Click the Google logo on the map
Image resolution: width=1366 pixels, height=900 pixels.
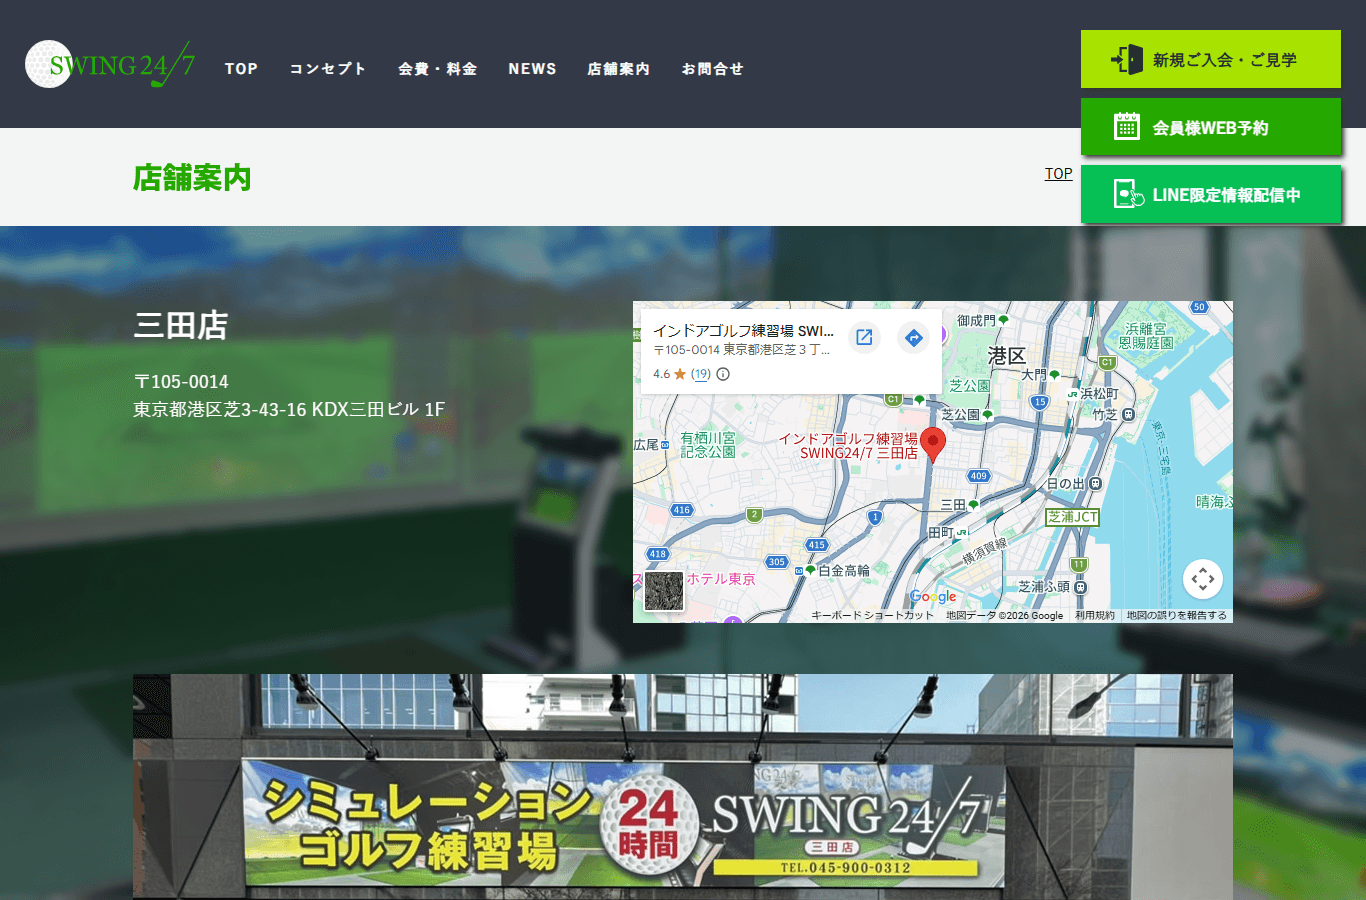tap(933, 597)
